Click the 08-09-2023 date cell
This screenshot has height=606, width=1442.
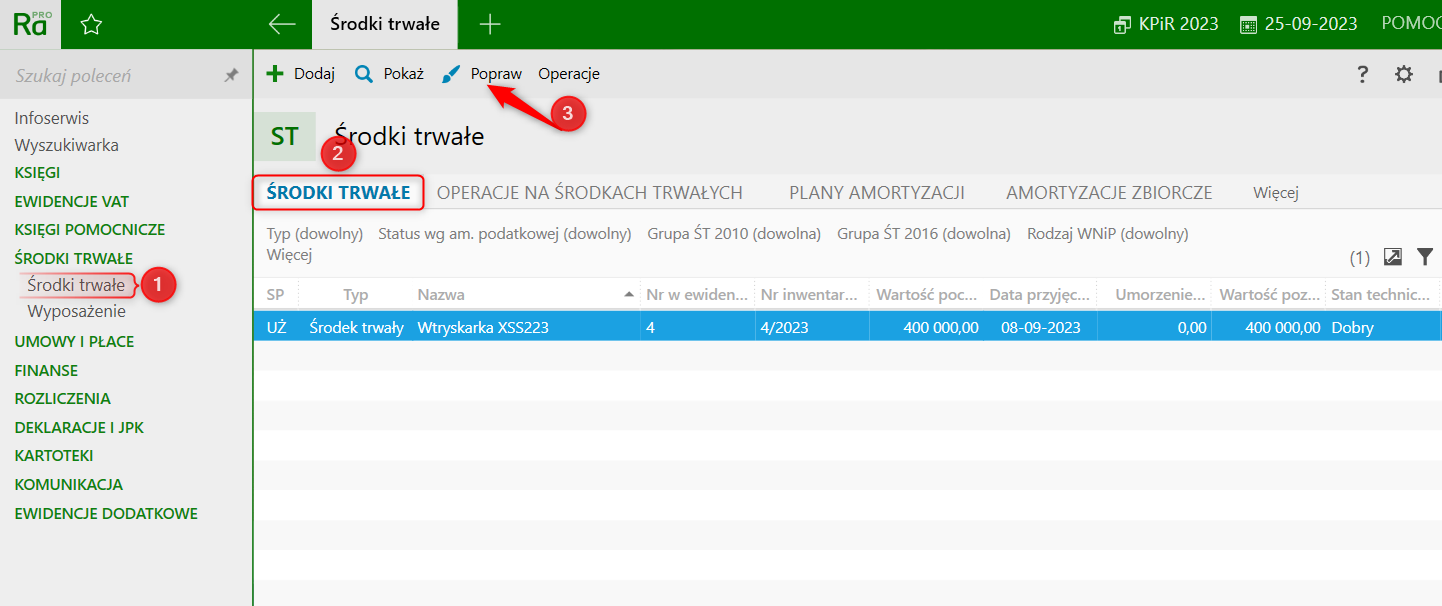pyautogui.click(x=1039, y=327)
